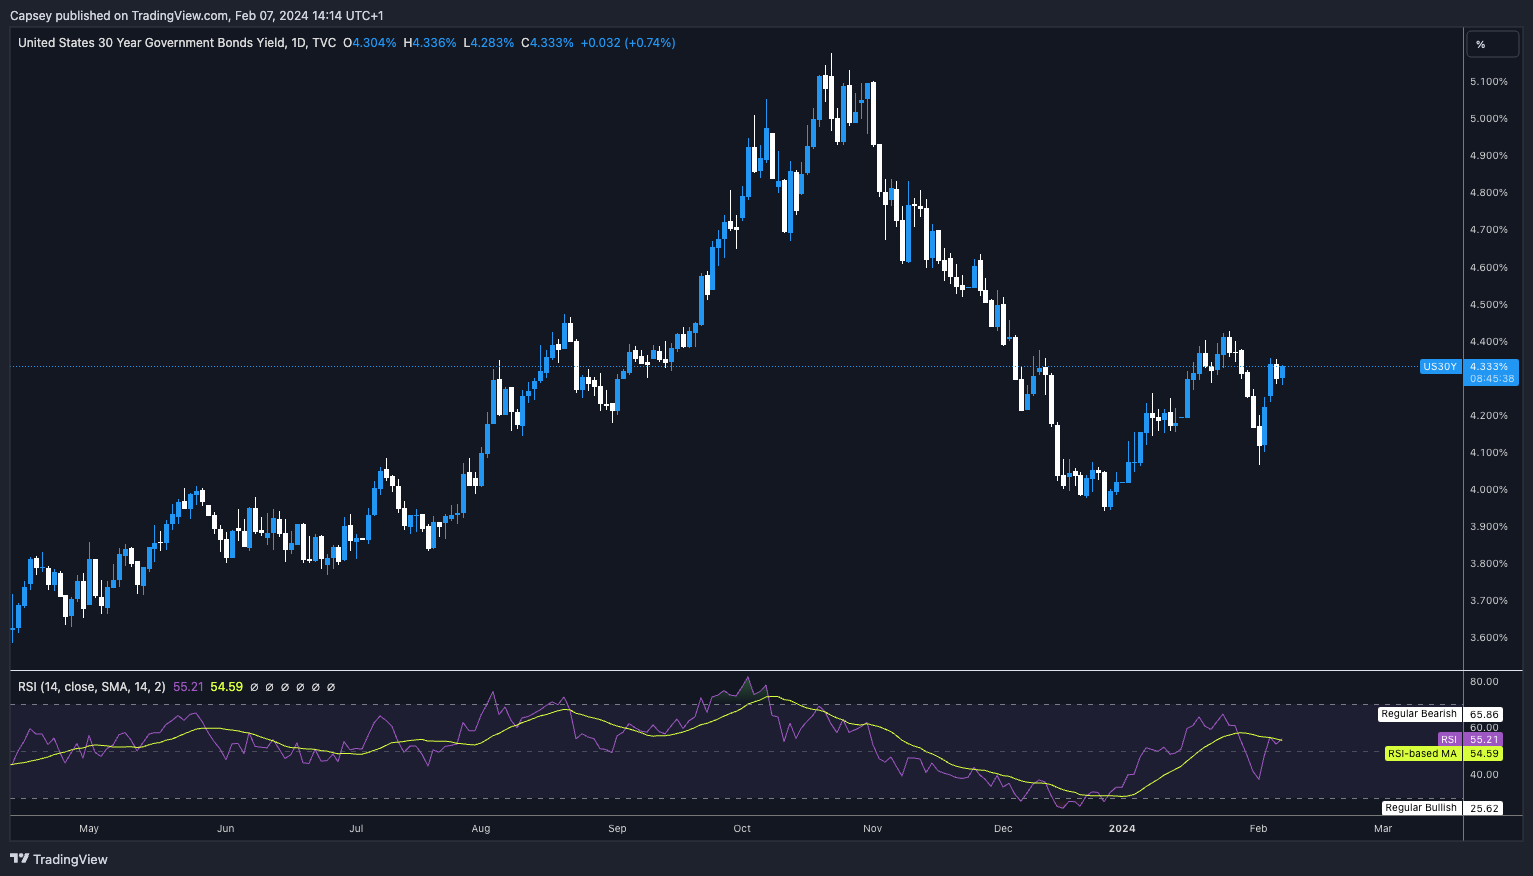
Task: Click the 5.000% price axis level
Action: pos(1488,119)
